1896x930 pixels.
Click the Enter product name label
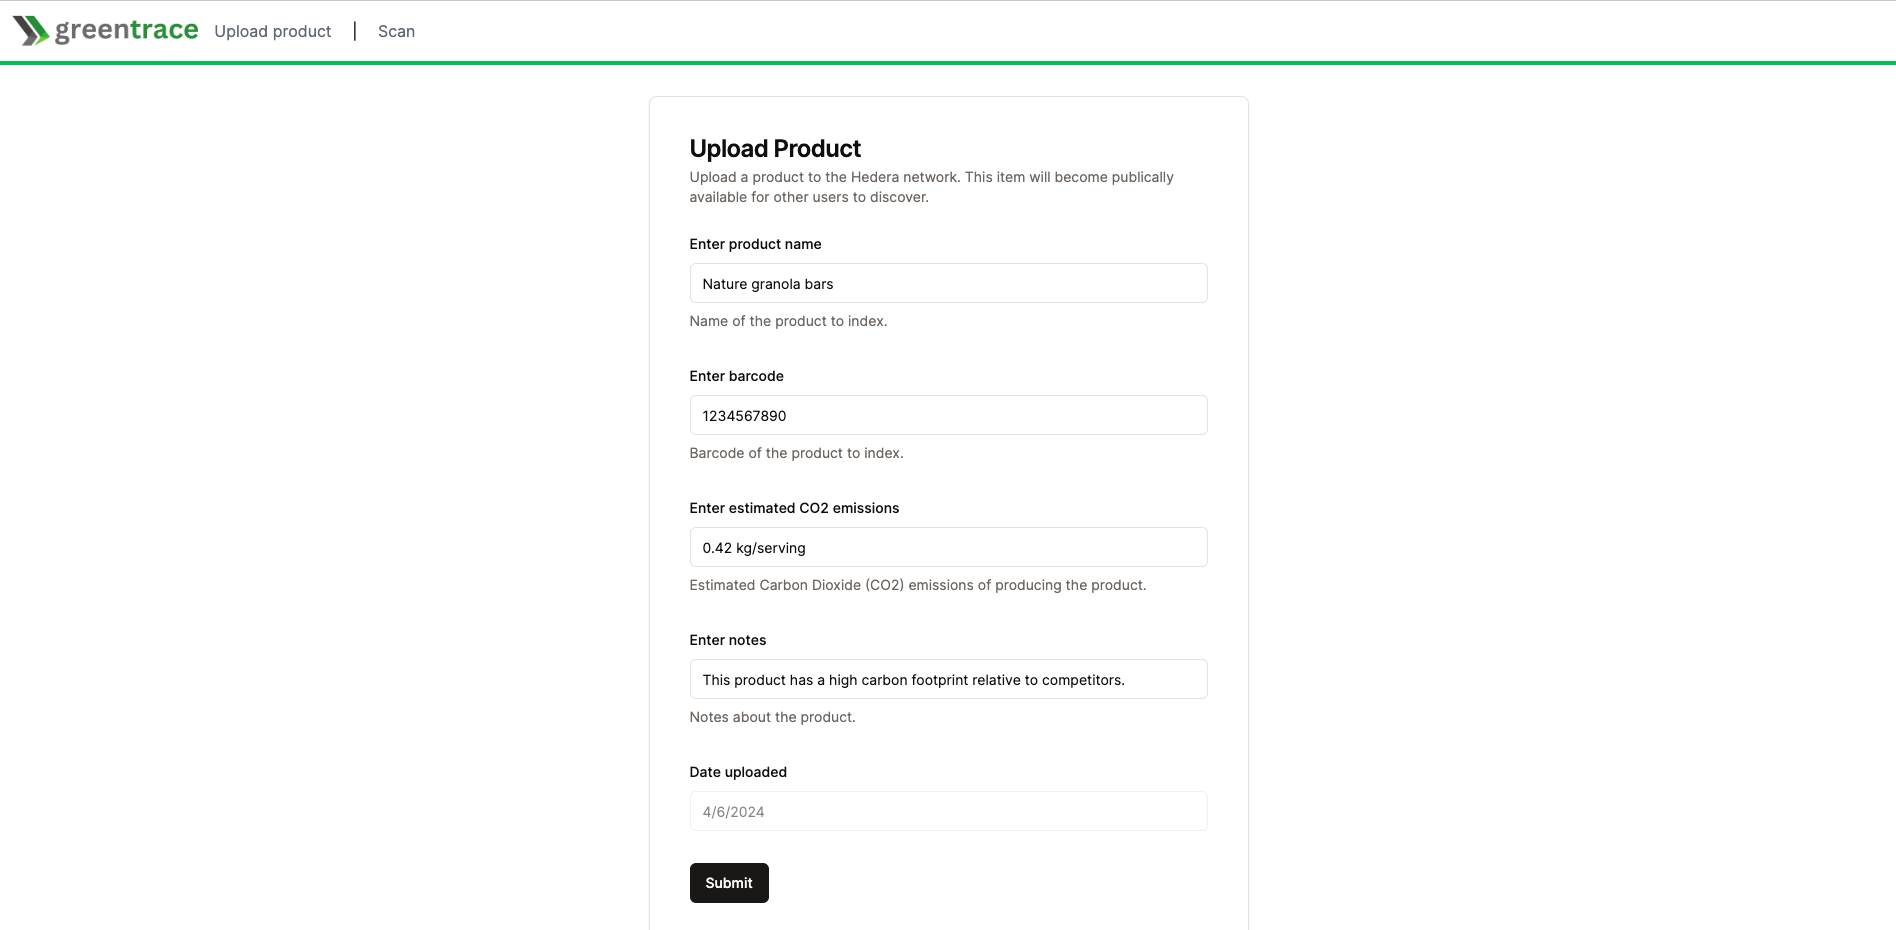pyautogui.click(x=755, y=244)
